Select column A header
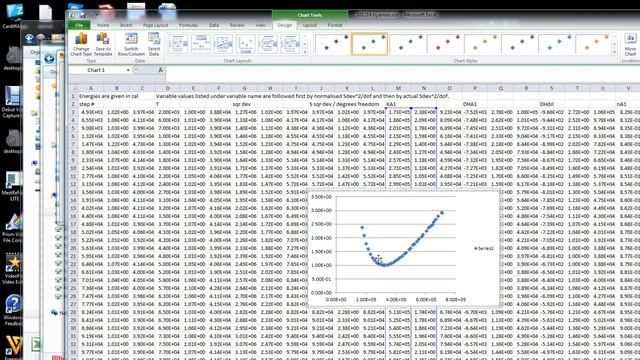Image resolution: width=640 pixels, height=360 pixels. point(91,88)
